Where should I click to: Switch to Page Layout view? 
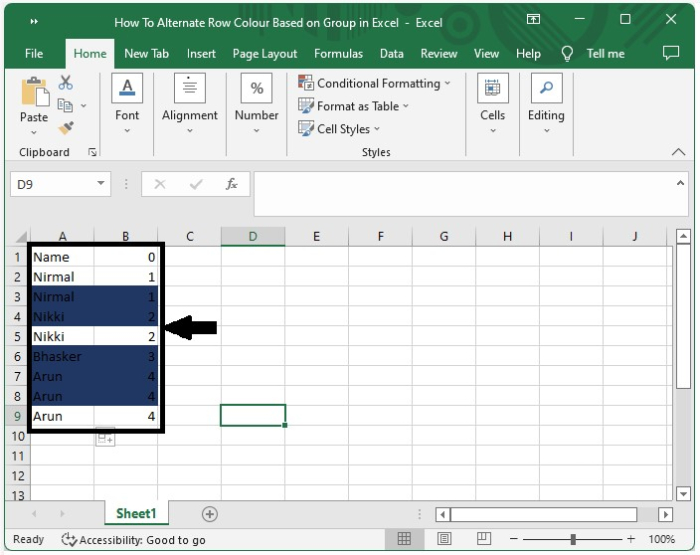444,539
